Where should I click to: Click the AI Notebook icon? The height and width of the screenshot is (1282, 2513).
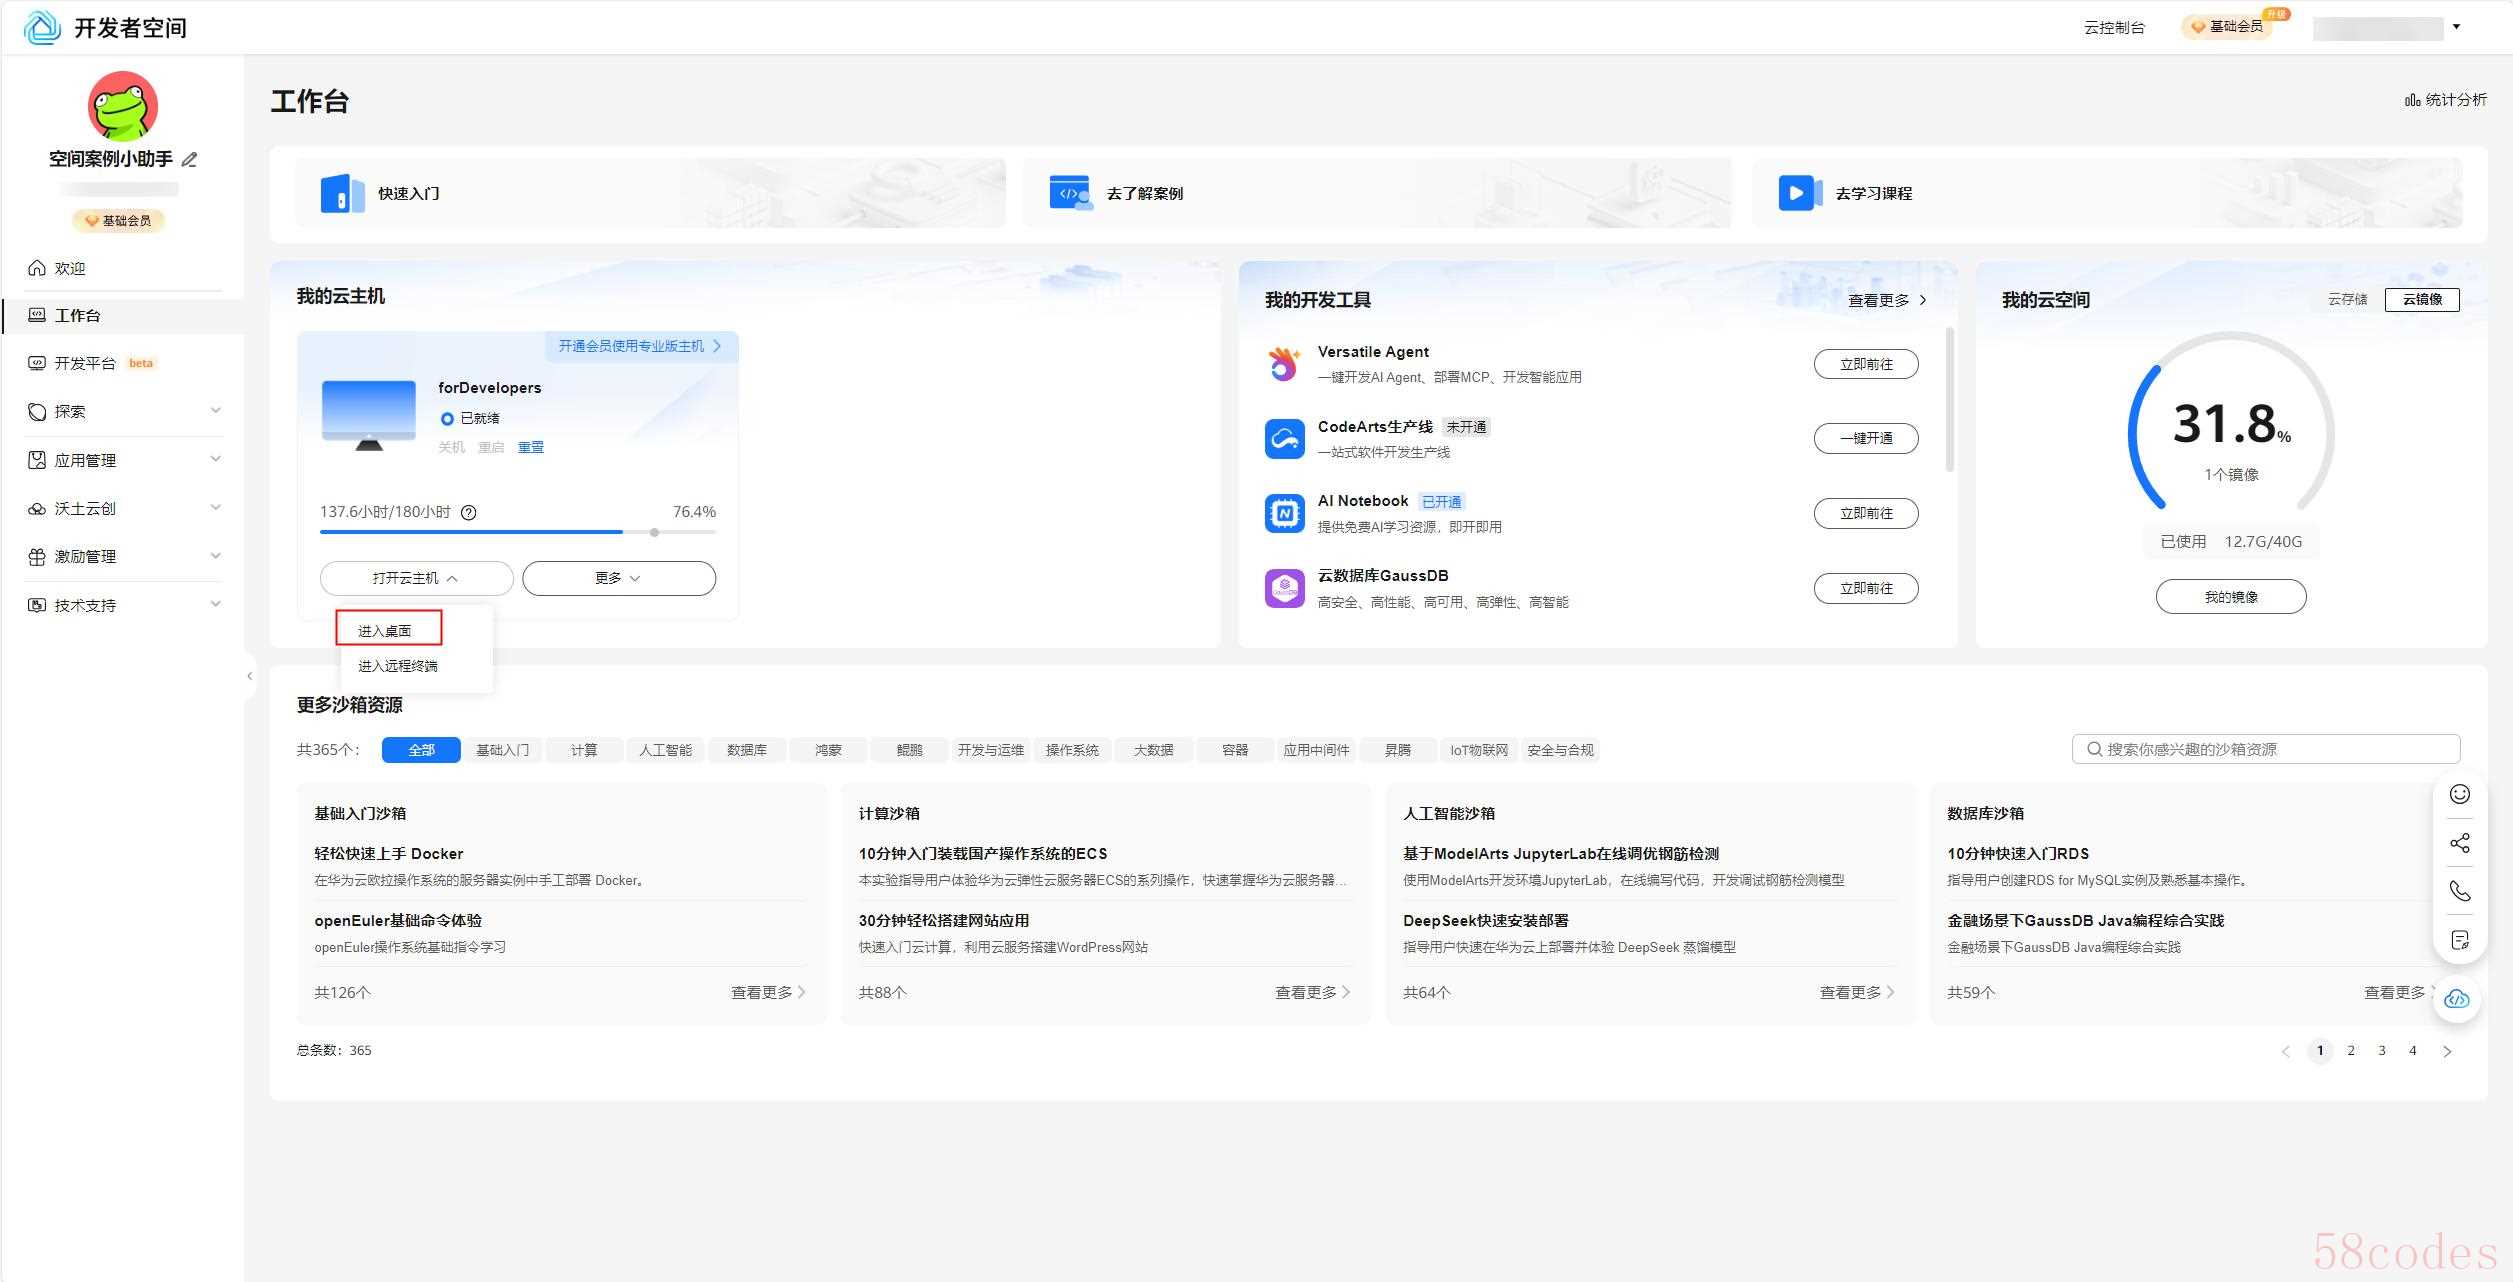click(x=1284, y=514)
